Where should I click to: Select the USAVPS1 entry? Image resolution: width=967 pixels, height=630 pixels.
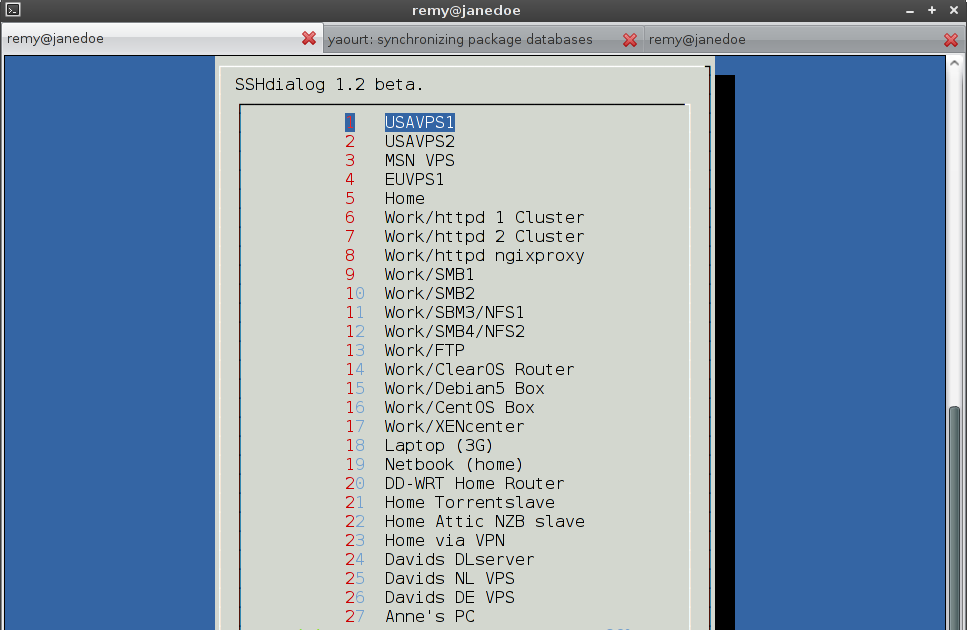pos(419,123)
